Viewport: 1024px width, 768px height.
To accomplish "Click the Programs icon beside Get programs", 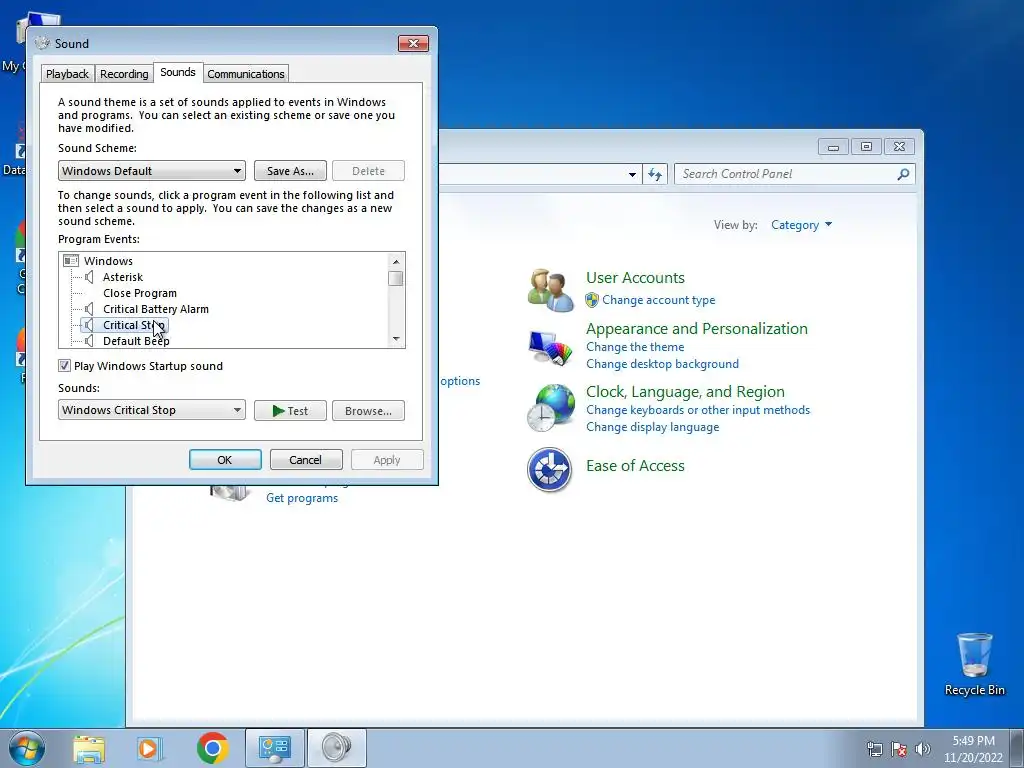I will (229, 492).
